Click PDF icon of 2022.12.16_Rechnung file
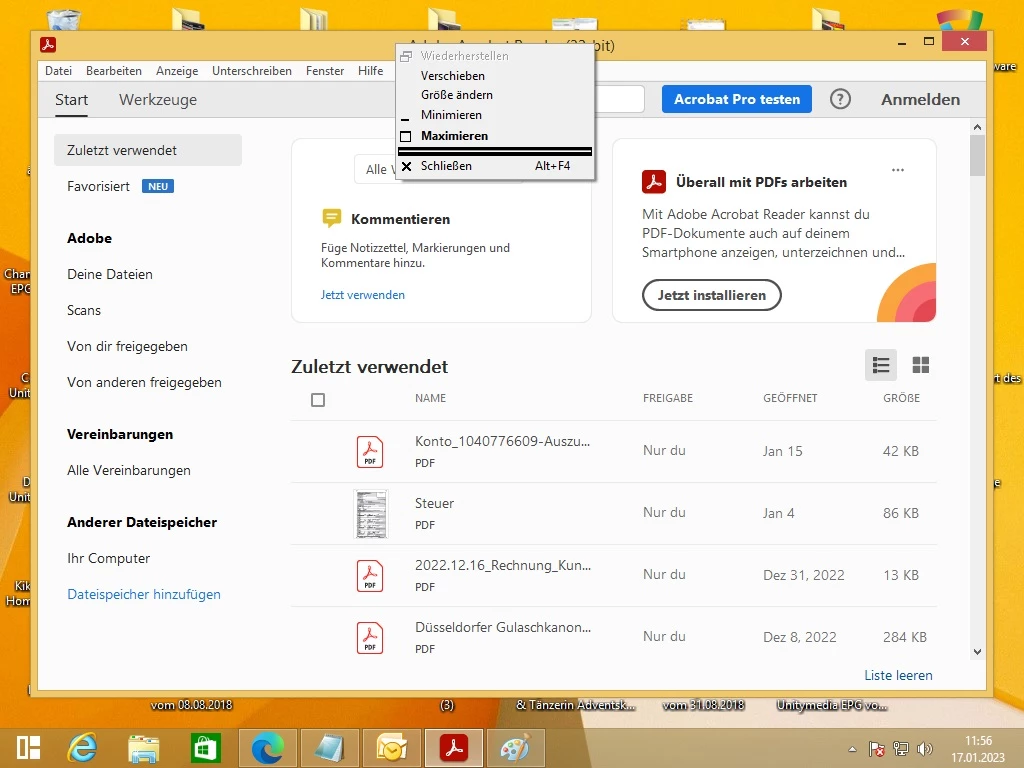Screen dimensions: 1024x768 pyautogui.click(x=370, y=576)
